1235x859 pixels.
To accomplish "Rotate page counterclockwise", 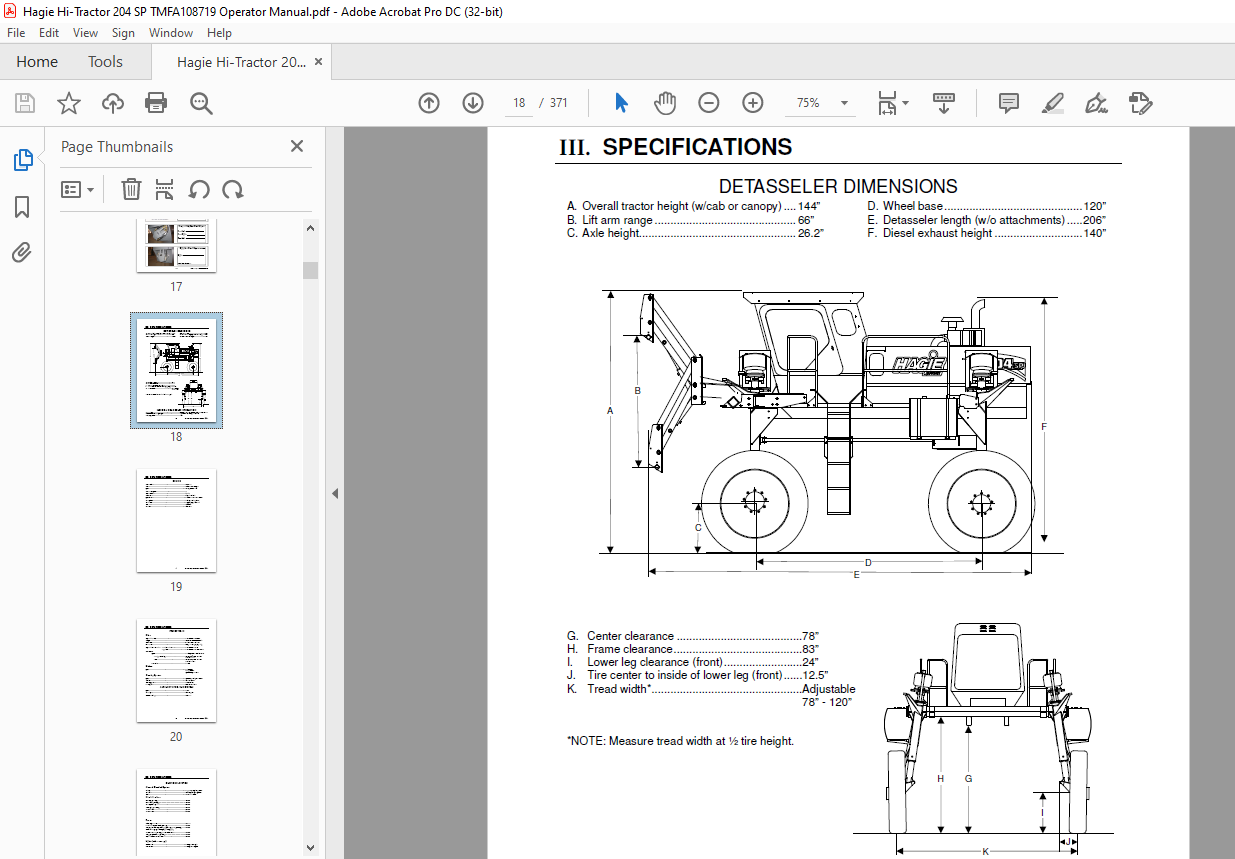I will (199, 189).
